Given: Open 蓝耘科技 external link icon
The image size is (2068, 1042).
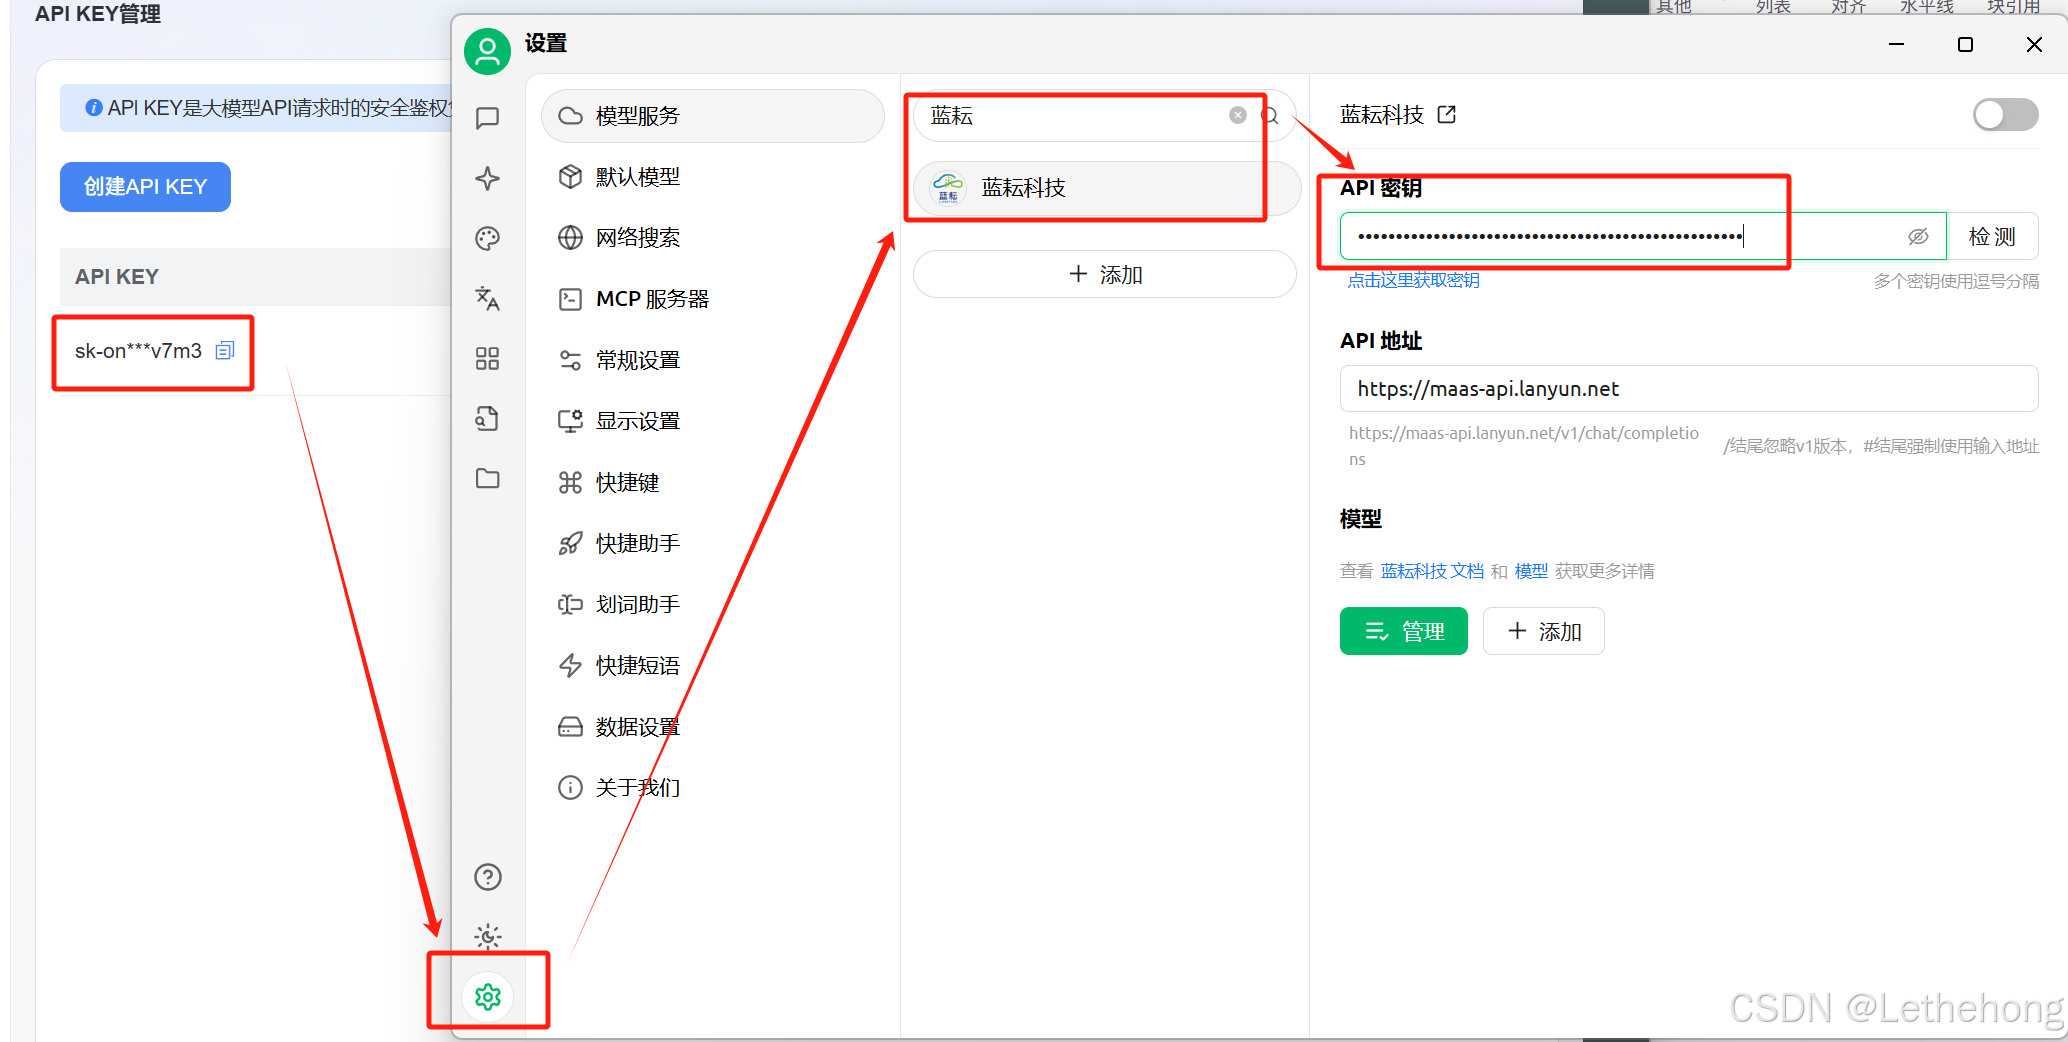Looking at the screenshot, I should click(1446, 115).
